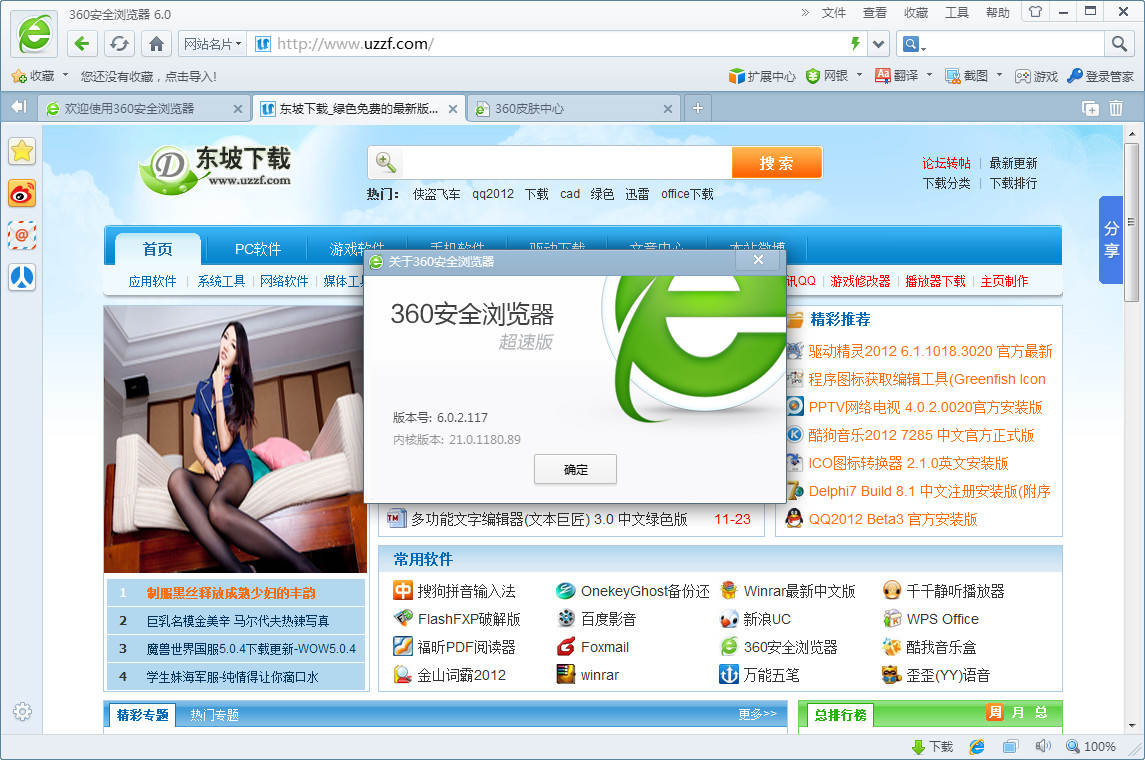Click the model photo banner thumbnail
Image resolution: width=1145 pixels, height=760 pixels.
click(235, 439)
